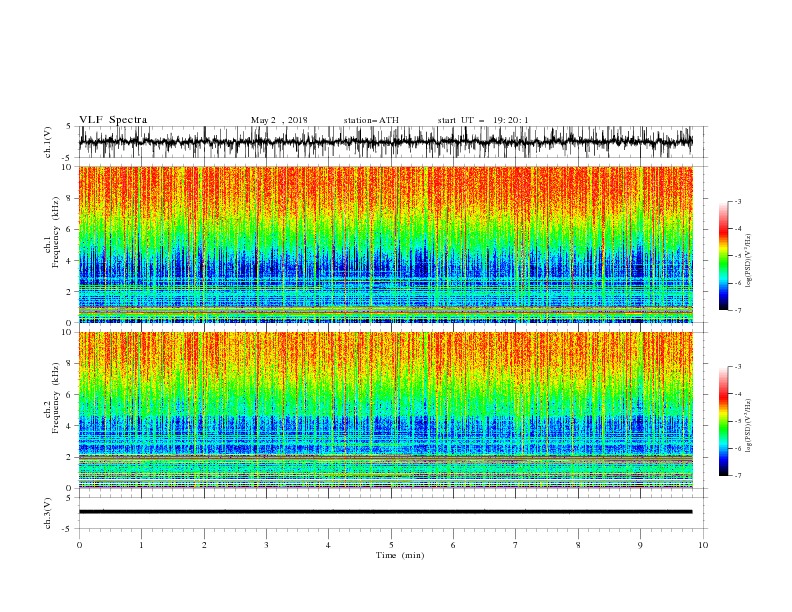Click the ch.1 frequency axis "8" tick label
The height and width of the screenshot is (612, 792).
coord(69,198)
